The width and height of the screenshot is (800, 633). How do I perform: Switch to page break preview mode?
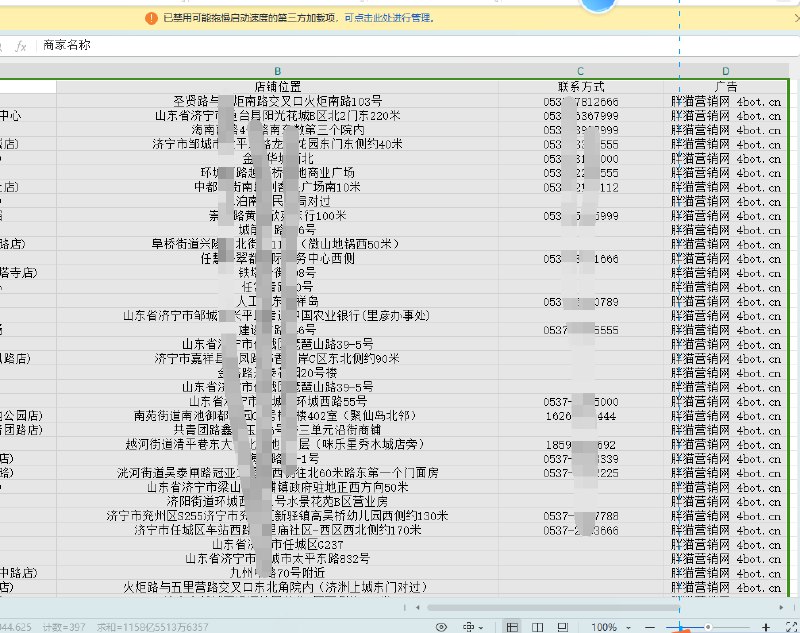tap(561, 626)
